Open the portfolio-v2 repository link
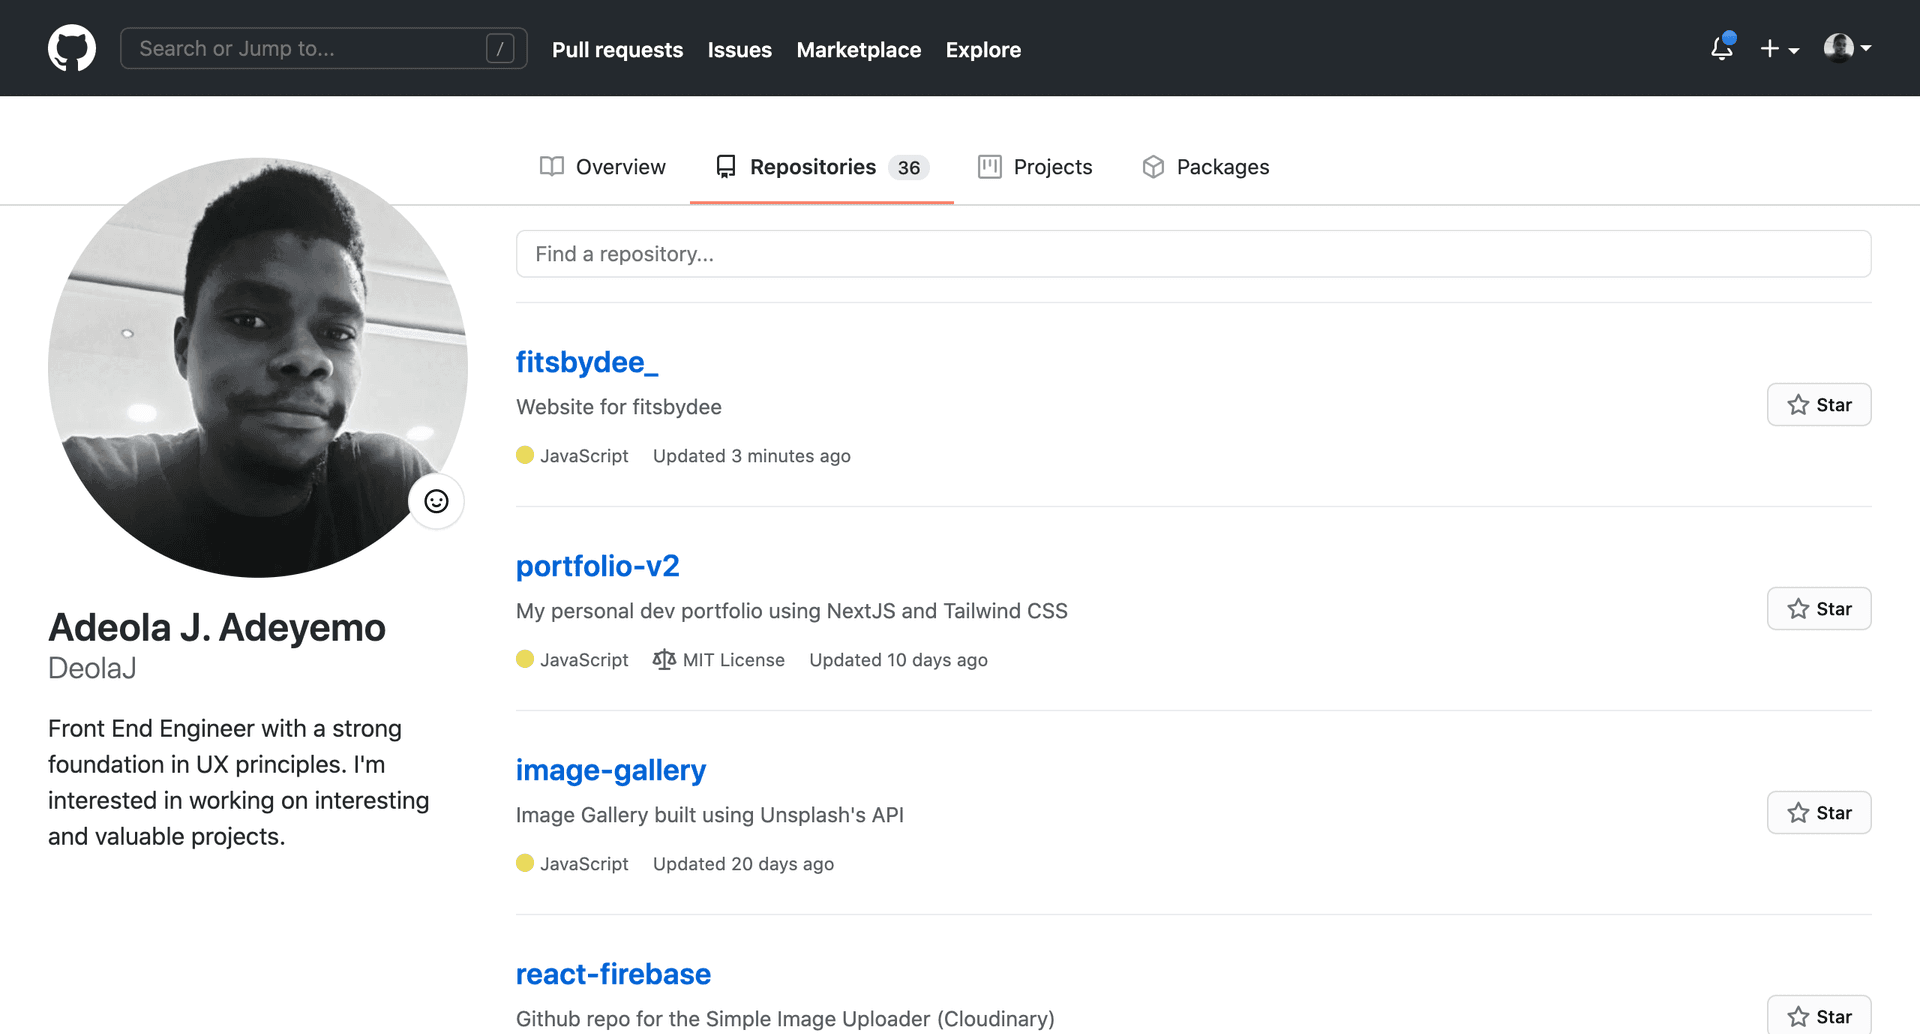Image resolution: width=1920 pixels, height=1034 pixels. click(x=597, y=566)
